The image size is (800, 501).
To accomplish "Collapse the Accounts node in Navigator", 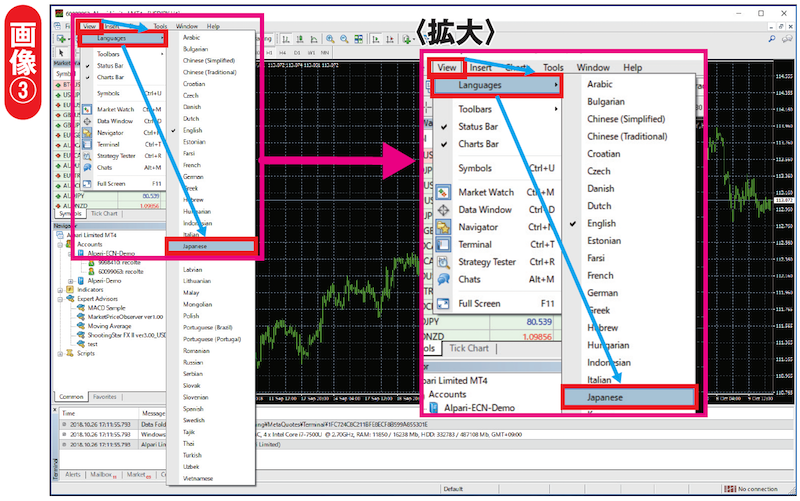I will coord(61,244).
